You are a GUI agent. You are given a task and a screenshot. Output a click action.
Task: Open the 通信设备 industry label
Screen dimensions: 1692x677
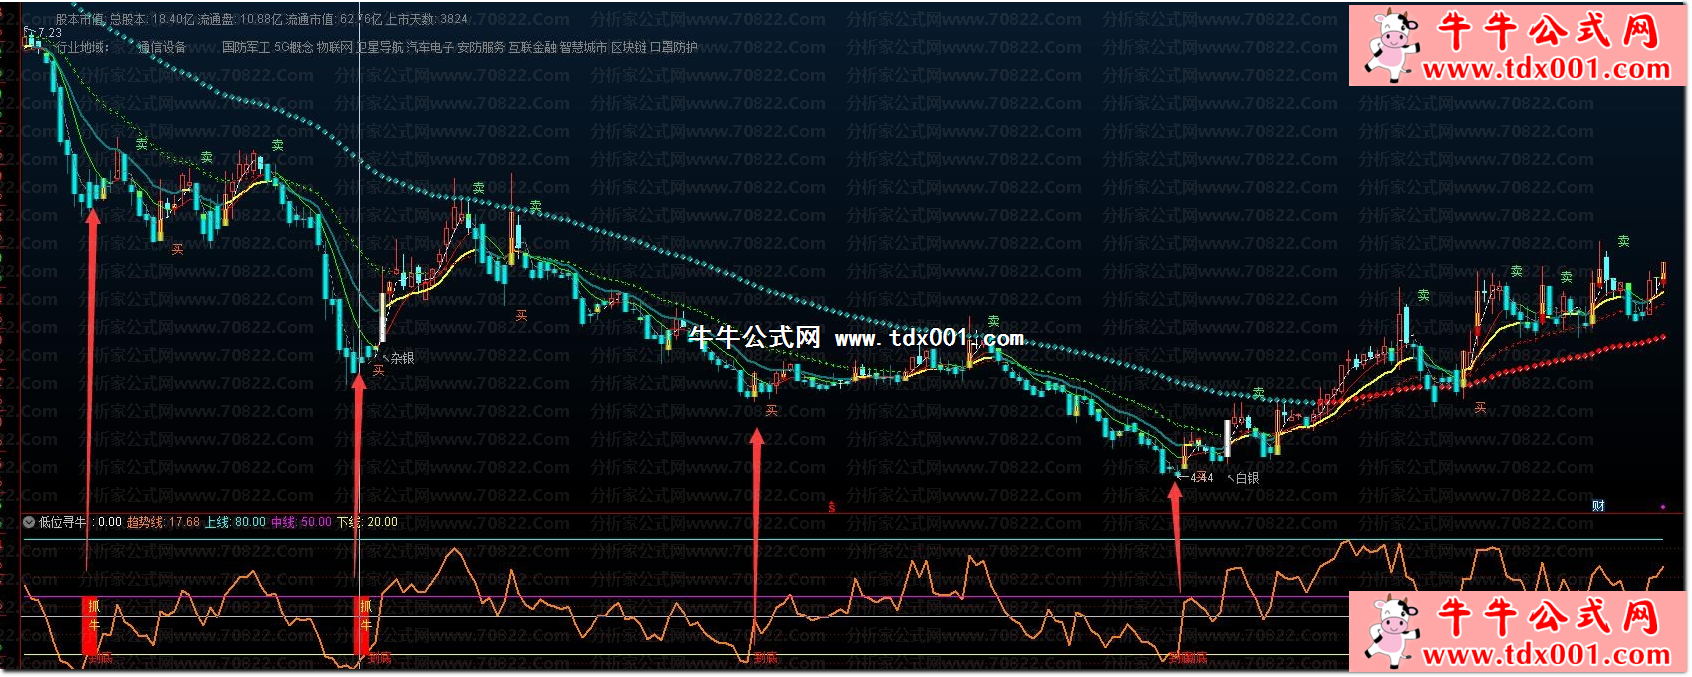pyautogui.click(x=162, y=47)
